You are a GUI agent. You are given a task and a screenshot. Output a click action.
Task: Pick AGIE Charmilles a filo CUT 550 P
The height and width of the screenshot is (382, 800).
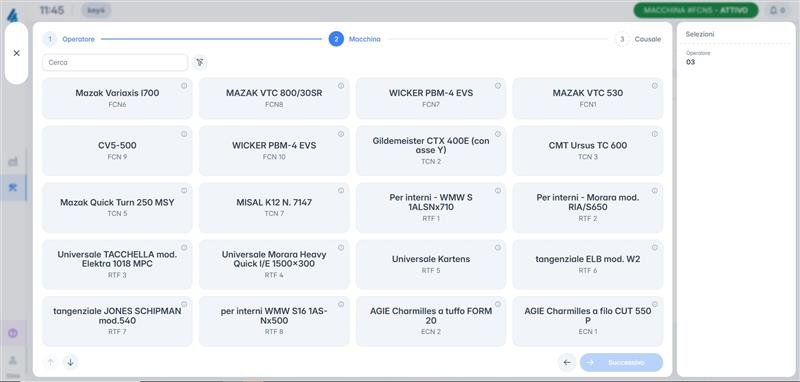point(588,321)
